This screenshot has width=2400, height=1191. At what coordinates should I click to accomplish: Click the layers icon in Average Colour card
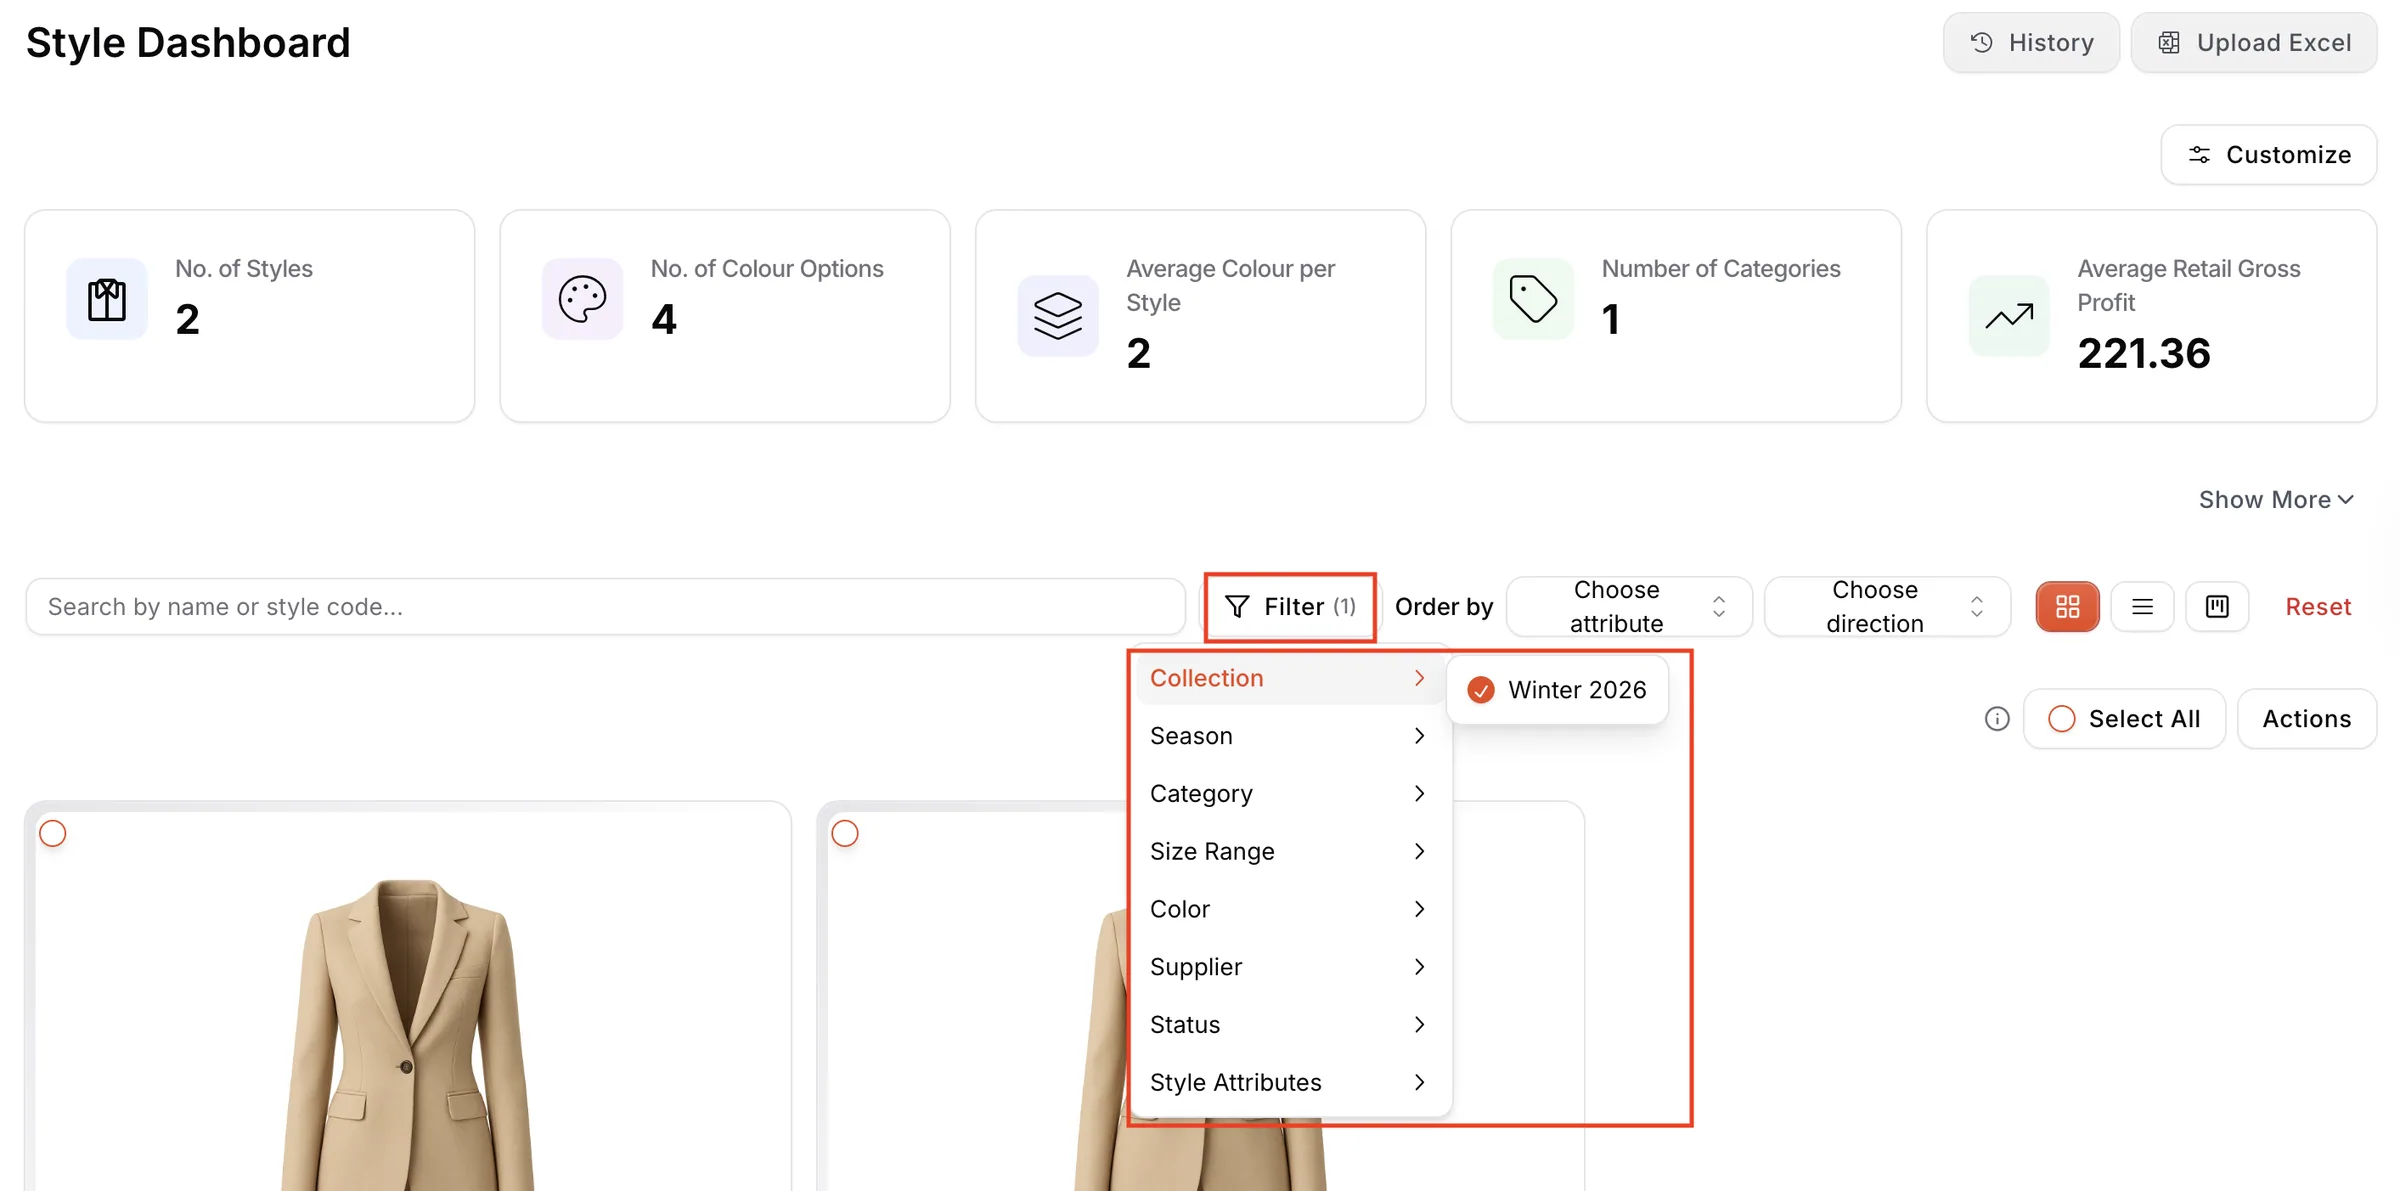(1058, 316)
